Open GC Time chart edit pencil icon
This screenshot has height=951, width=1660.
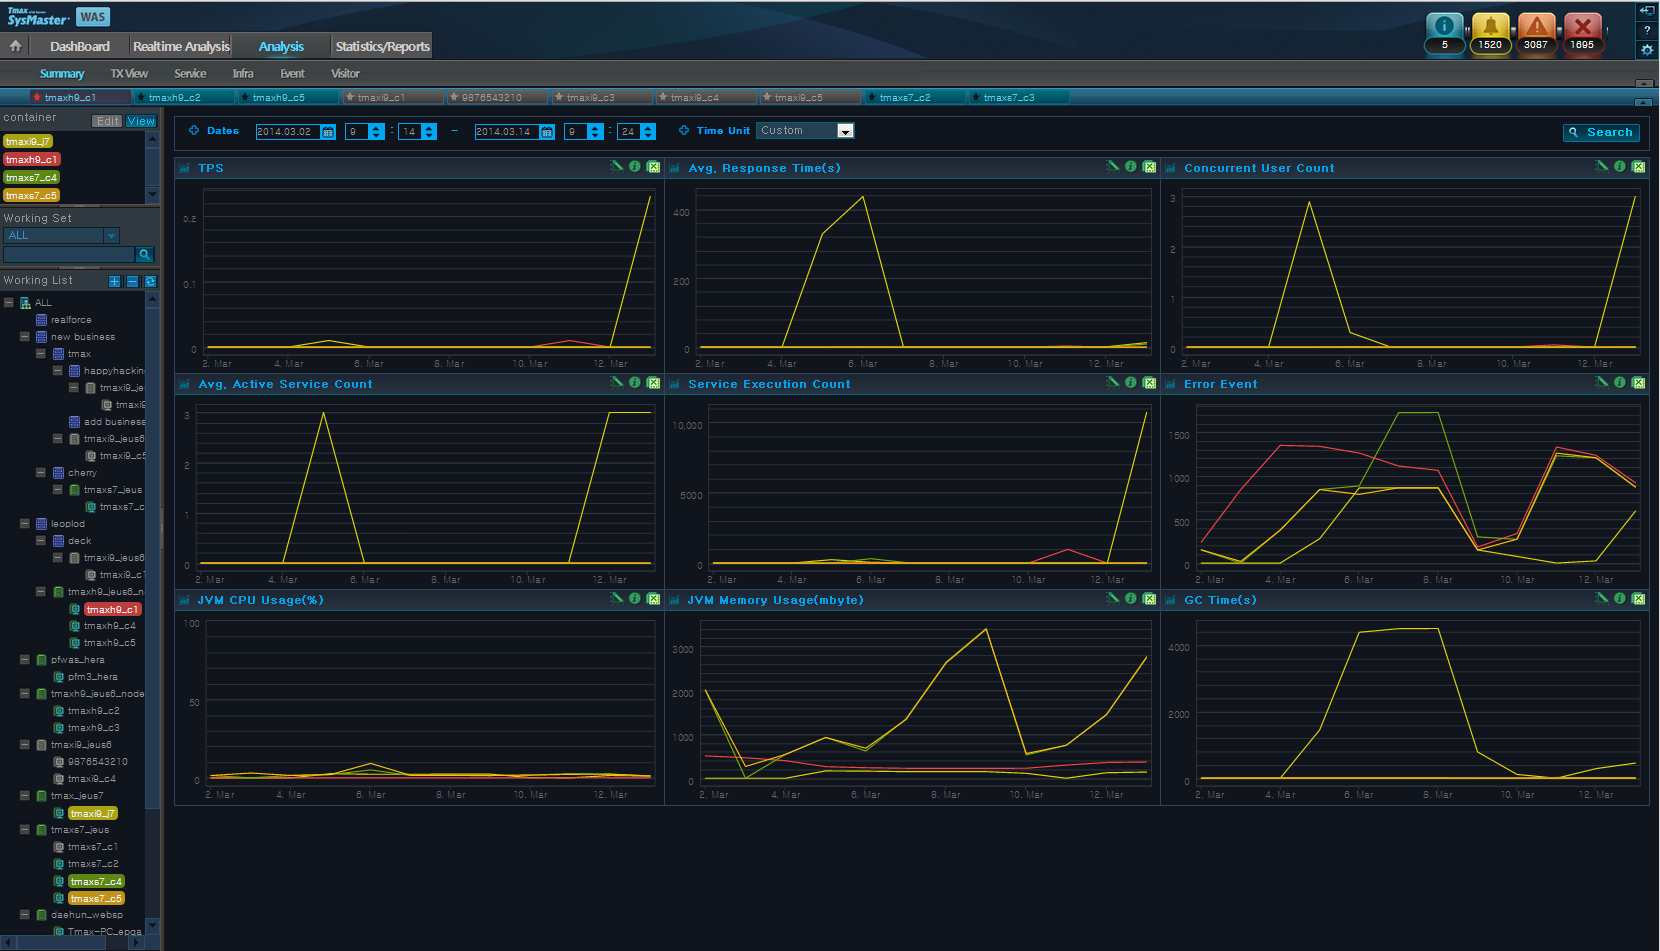click(1602, 599)
